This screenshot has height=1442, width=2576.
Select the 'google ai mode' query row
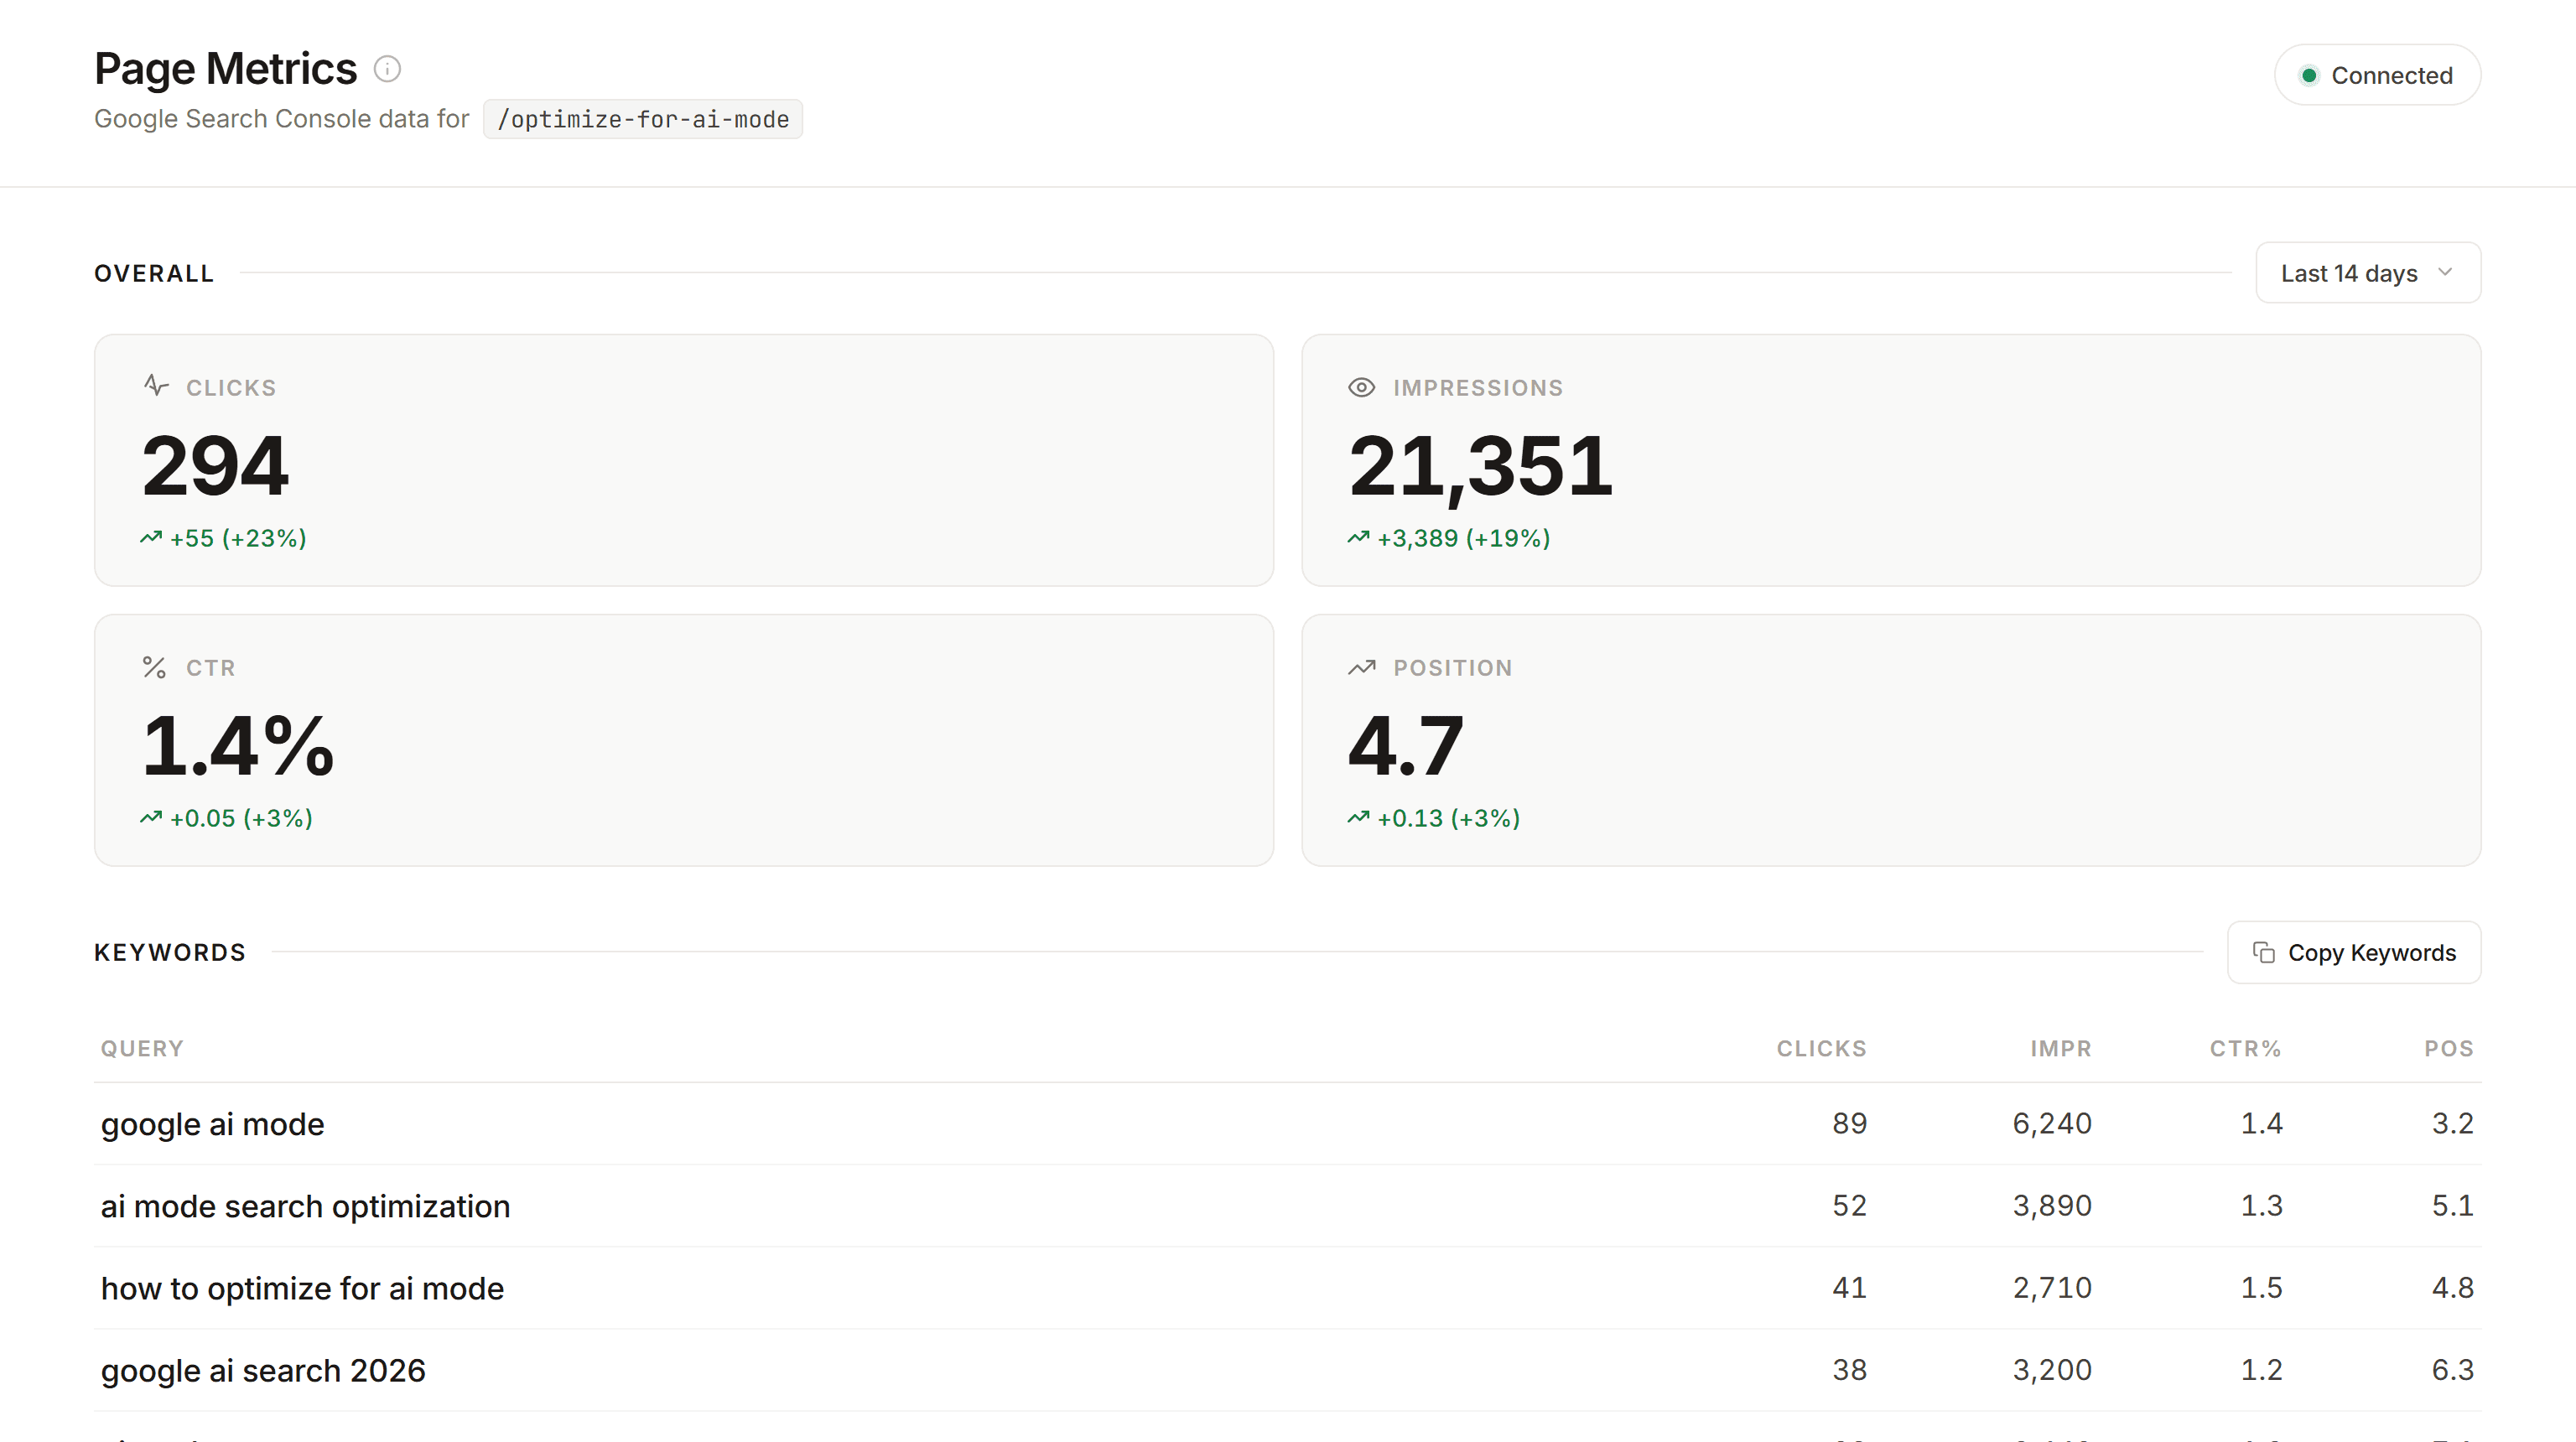point(1287,1124)
